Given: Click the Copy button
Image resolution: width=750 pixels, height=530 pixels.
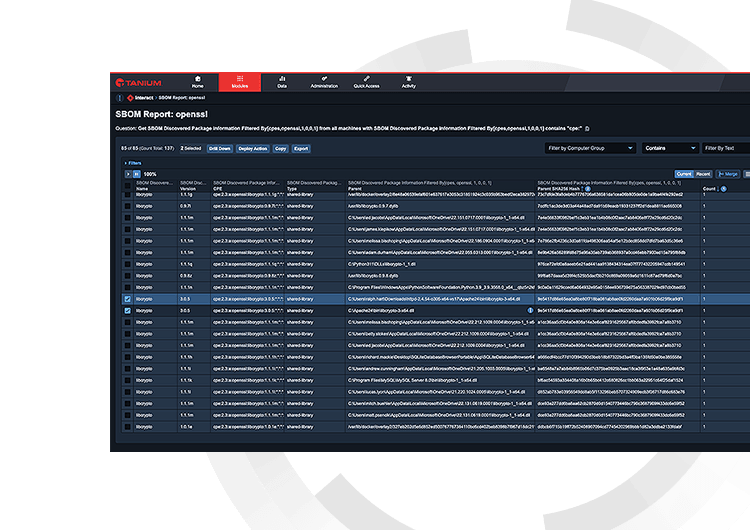Looking at the screenshot, I should coord(281,149).
